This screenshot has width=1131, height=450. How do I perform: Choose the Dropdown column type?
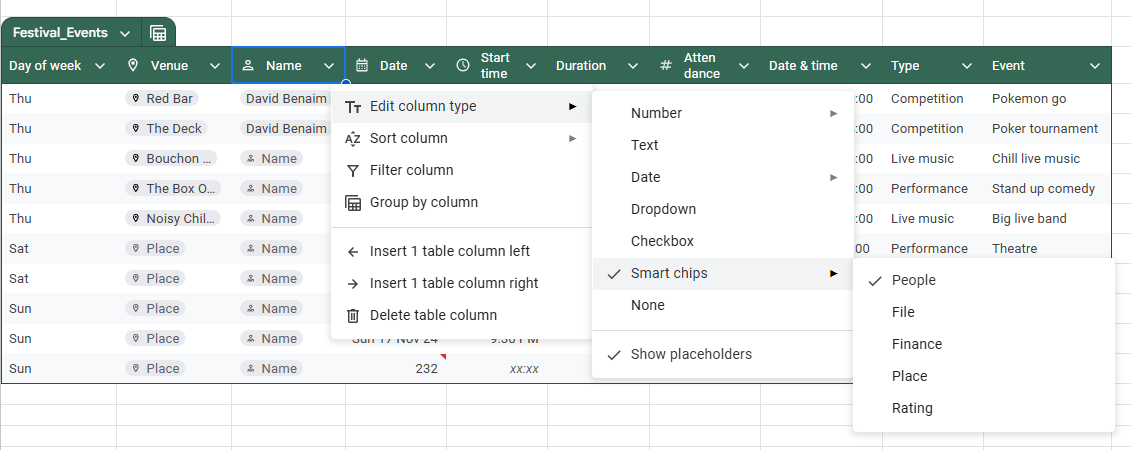tap(663, 209)
